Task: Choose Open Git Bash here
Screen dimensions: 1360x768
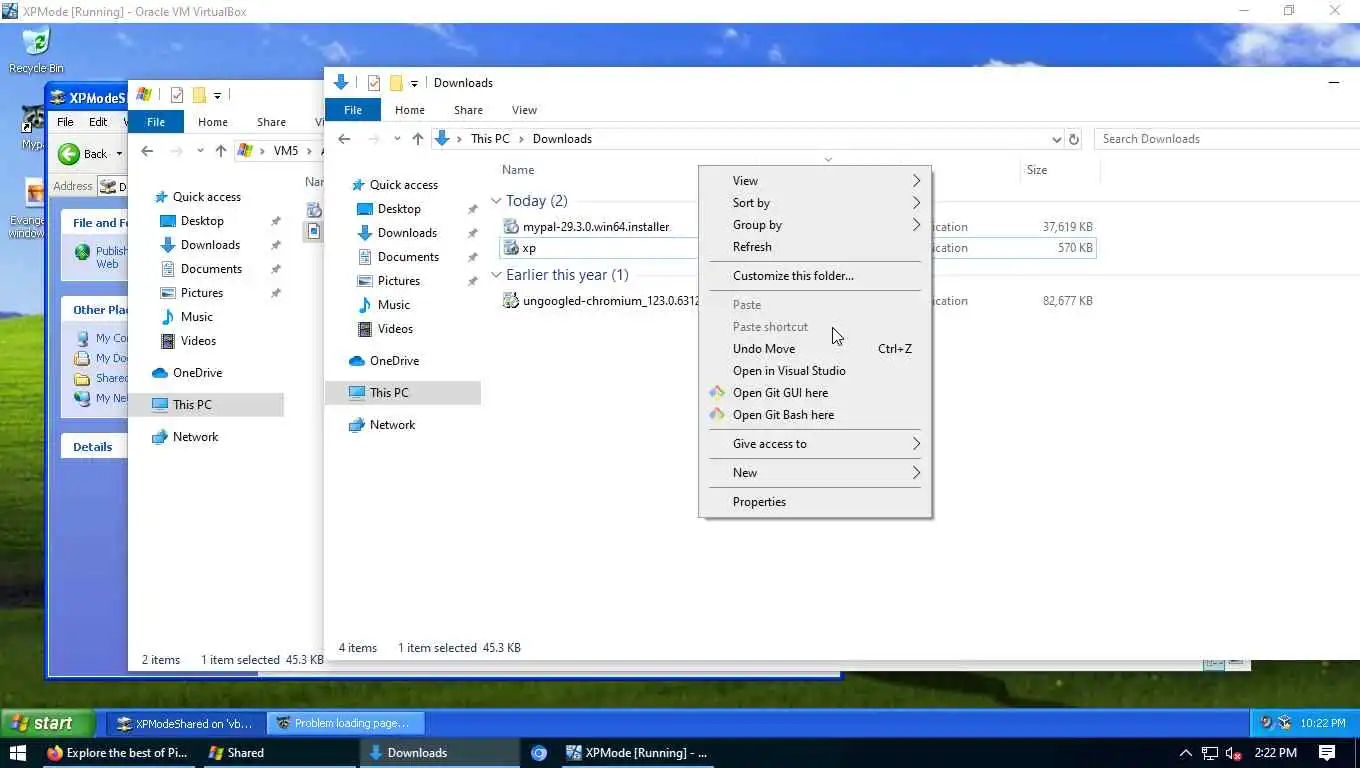Action: tap(815, 415)
